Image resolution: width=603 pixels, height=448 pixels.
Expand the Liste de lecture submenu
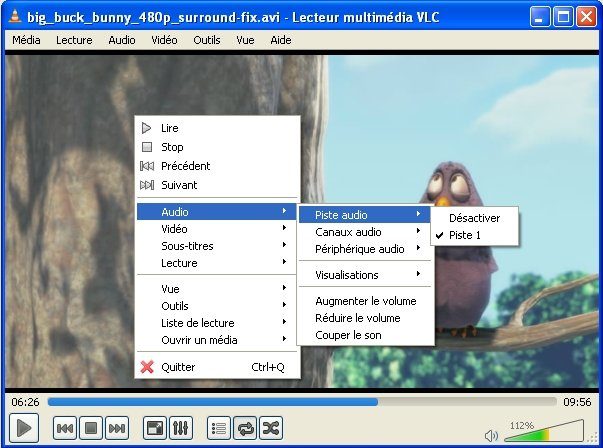tap(217, 323)
